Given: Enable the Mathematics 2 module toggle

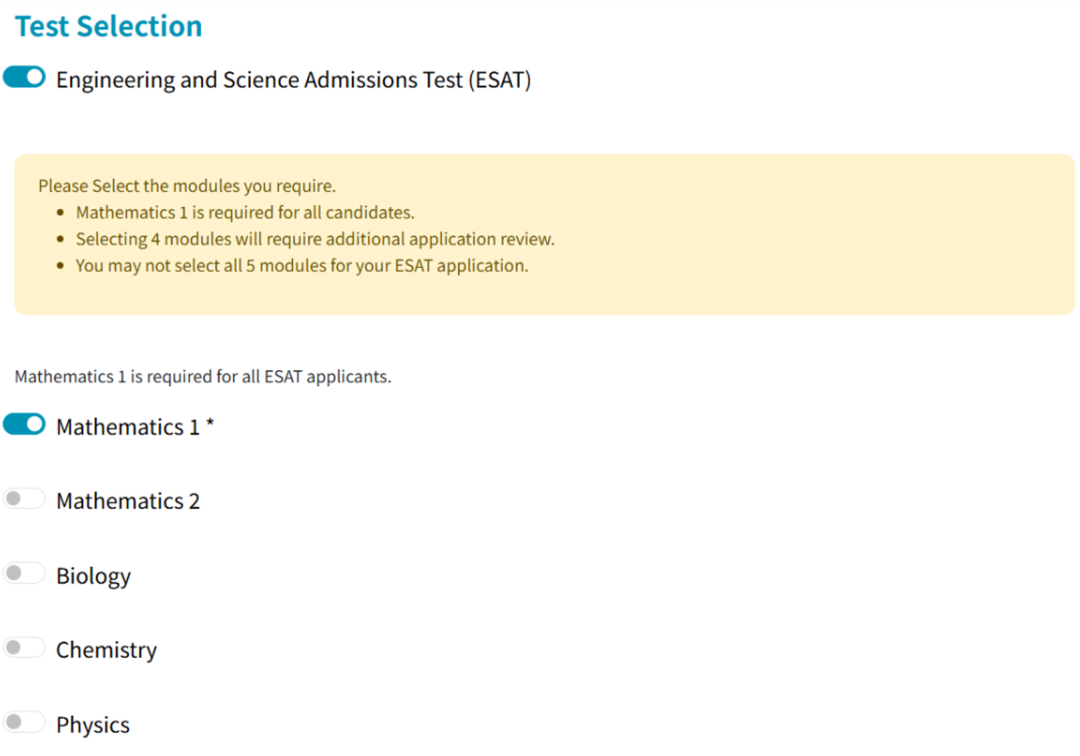Looking at the screenshot, I should click(24, 498).
